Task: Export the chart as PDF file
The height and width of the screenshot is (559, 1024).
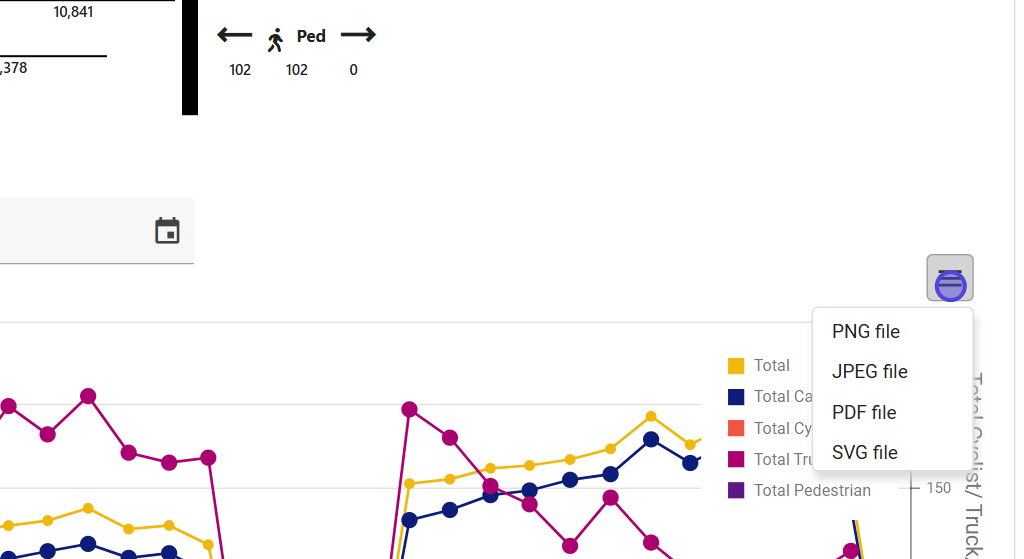Action: pyautogui.click(x=864, y=412)
